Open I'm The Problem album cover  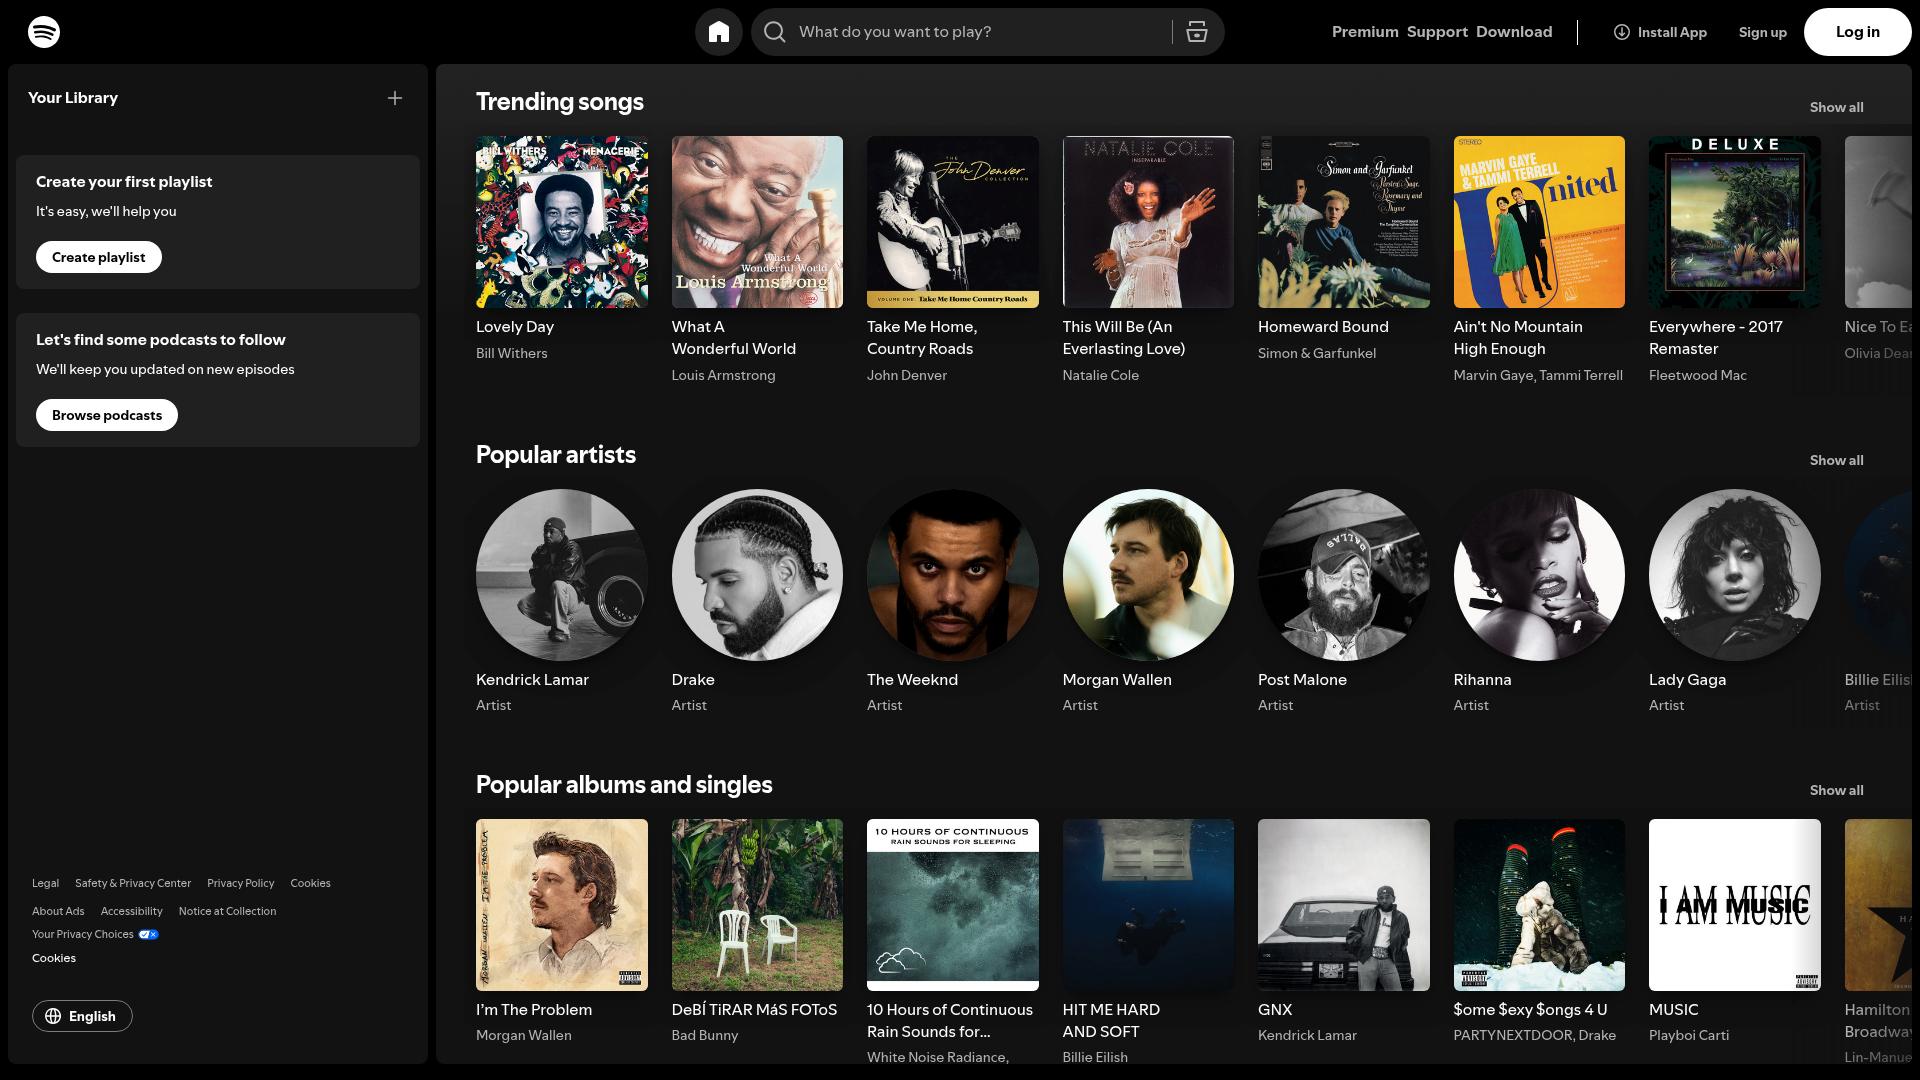coord(562,905)
